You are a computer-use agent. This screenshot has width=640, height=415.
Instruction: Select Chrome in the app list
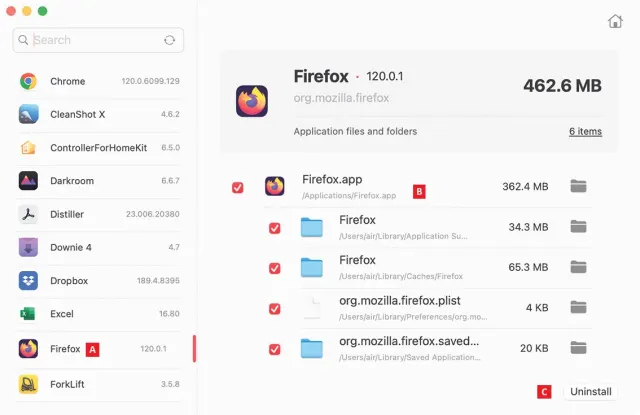click(99, 81)
